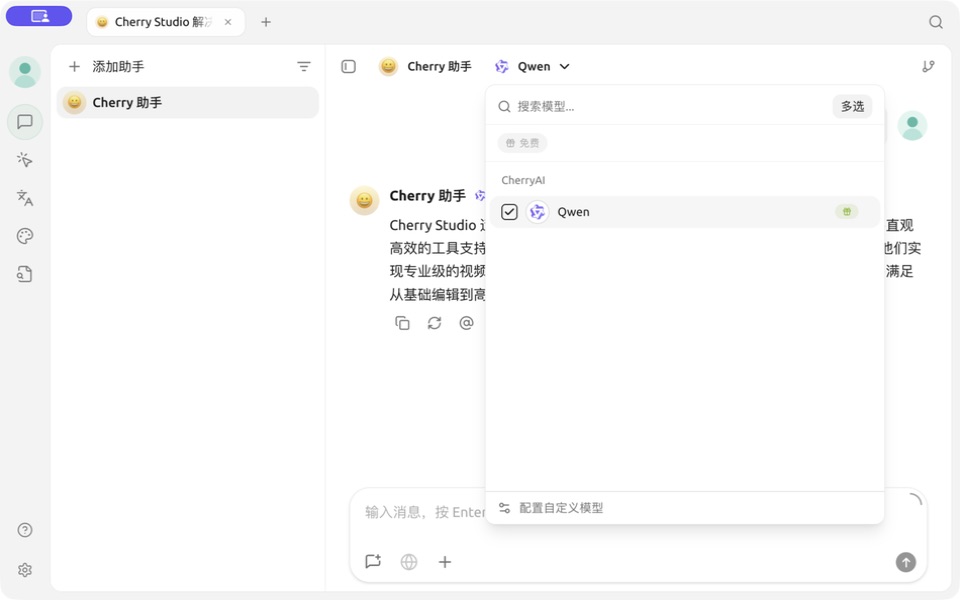Open the painting palette sidebar icon

pyautogui.click(x=25, y=236)
